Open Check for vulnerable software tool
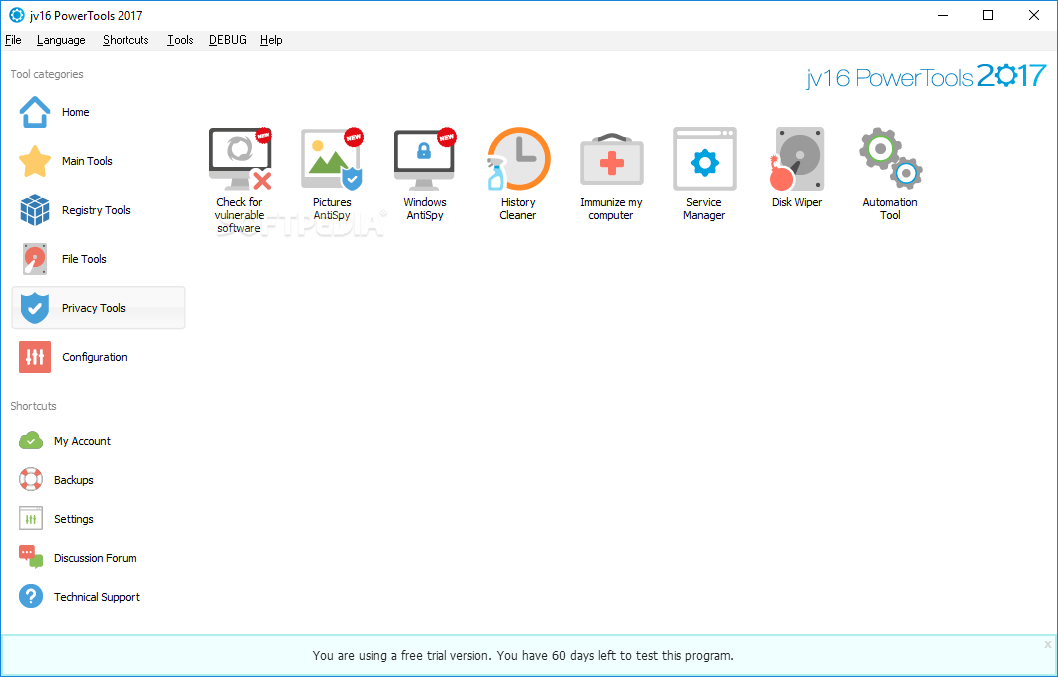This screenshot has height=677, width=1058. pyautogui.click(x=240, y=179)
